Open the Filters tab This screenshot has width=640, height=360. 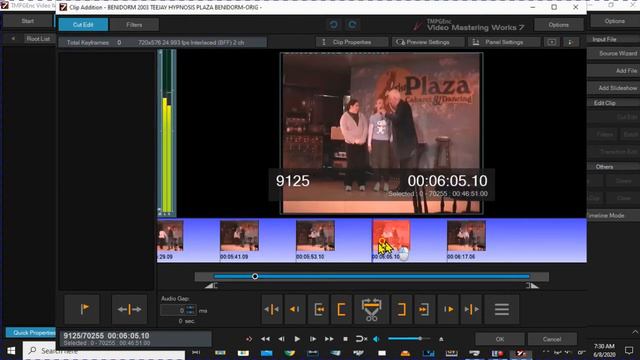tap(134, 24)
